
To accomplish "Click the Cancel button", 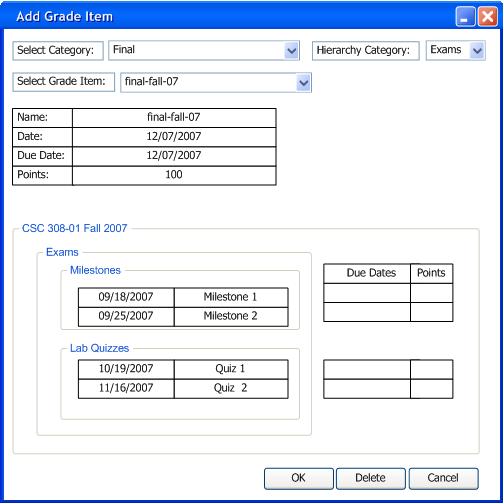I will 443,478.
